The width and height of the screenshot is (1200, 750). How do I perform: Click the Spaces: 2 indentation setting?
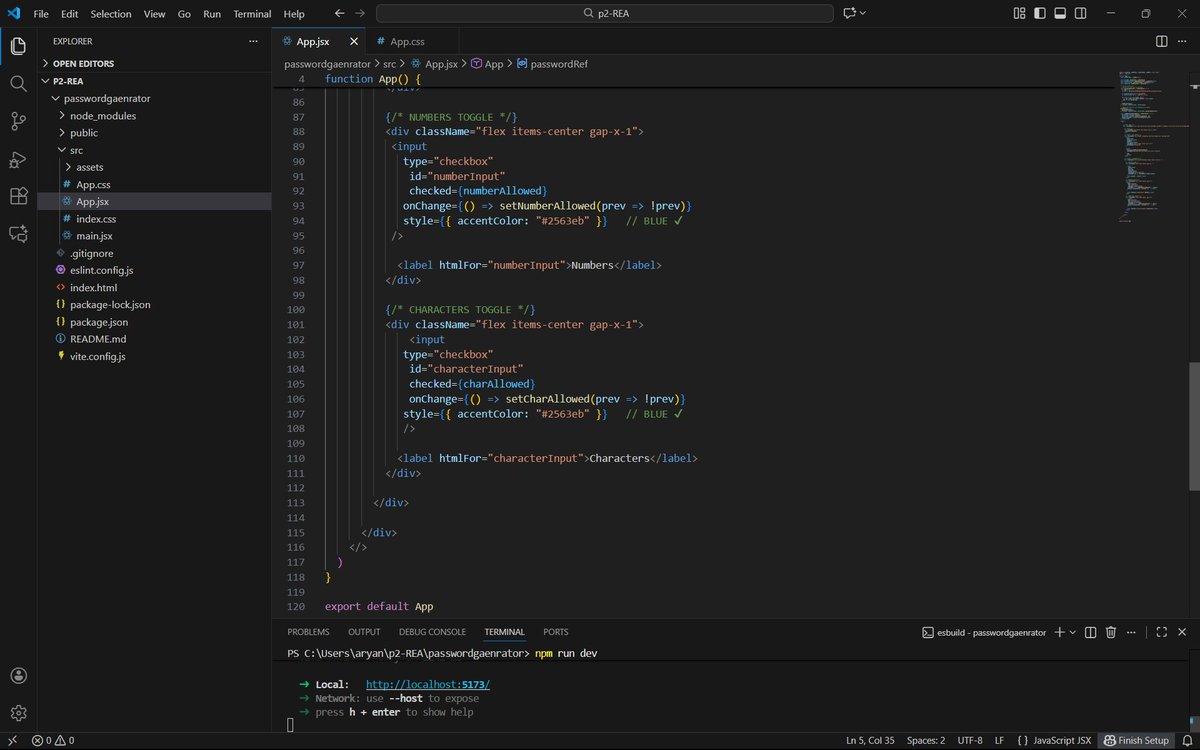tap(926, 741)
